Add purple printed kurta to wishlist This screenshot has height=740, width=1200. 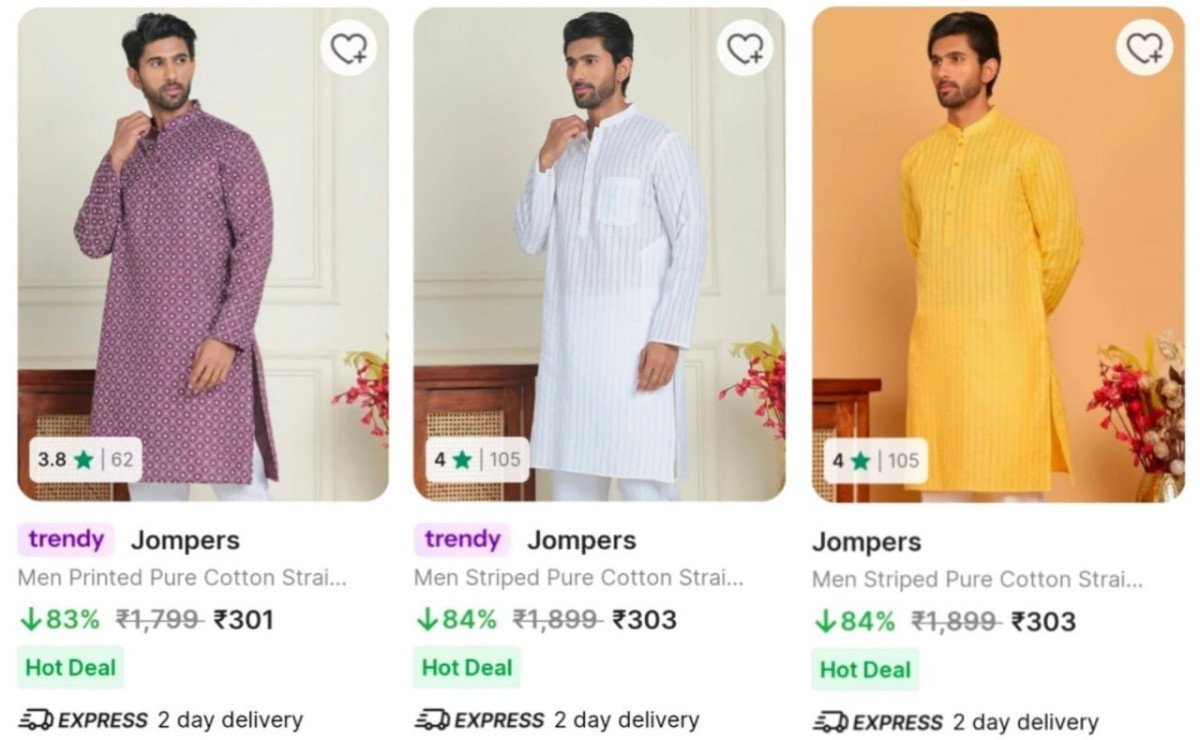point(348,47)
